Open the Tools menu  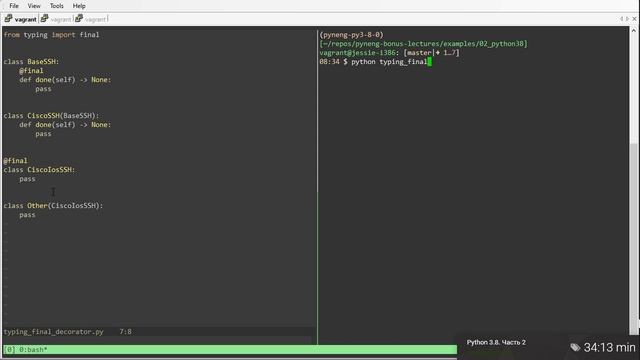point(56,6)
